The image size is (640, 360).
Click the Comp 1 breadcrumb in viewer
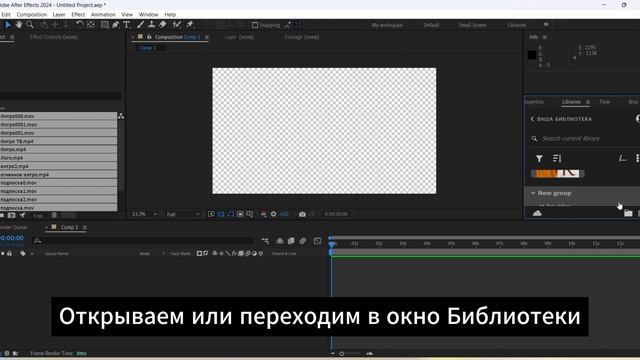(147, 48)
